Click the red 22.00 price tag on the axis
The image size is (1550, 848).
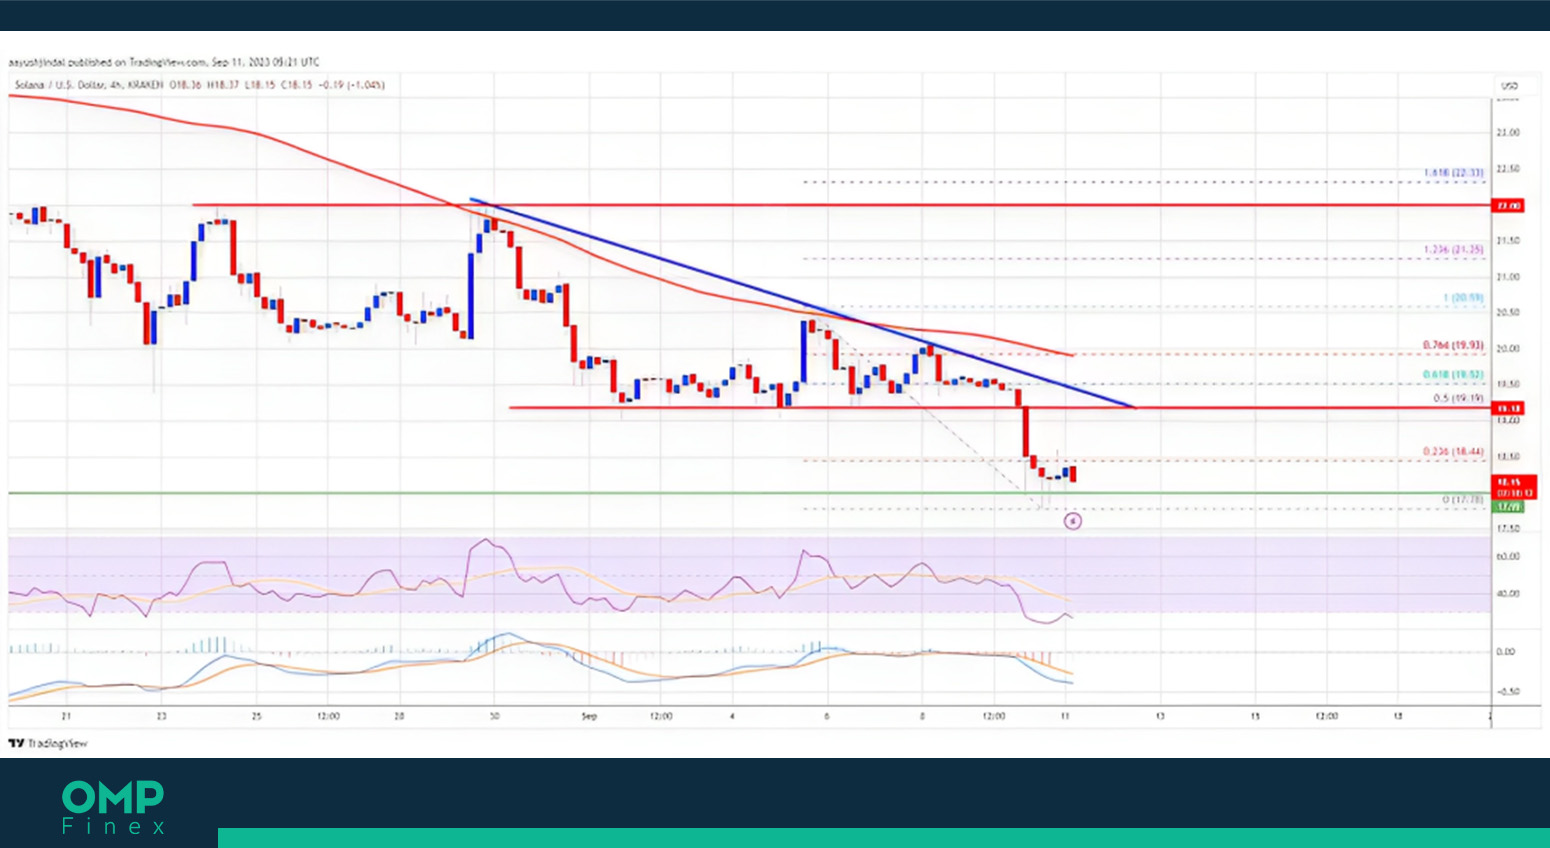1508,205
